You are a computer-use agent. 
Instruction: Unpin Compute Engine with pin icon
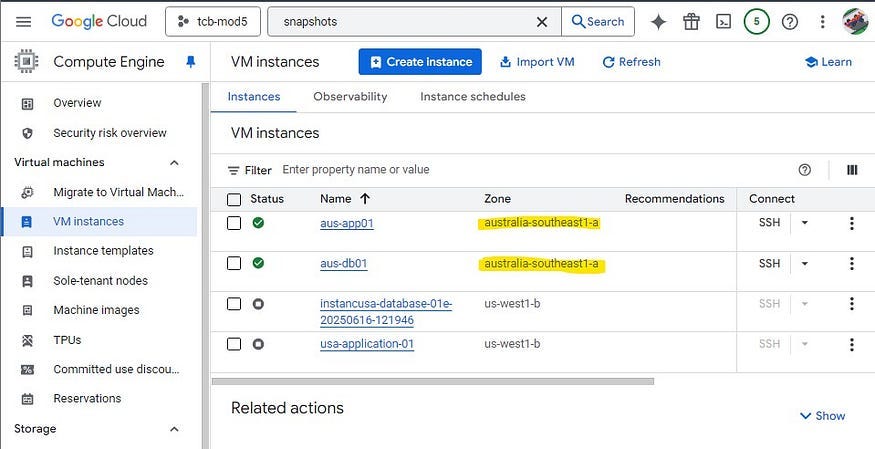(x=190, y=62)
